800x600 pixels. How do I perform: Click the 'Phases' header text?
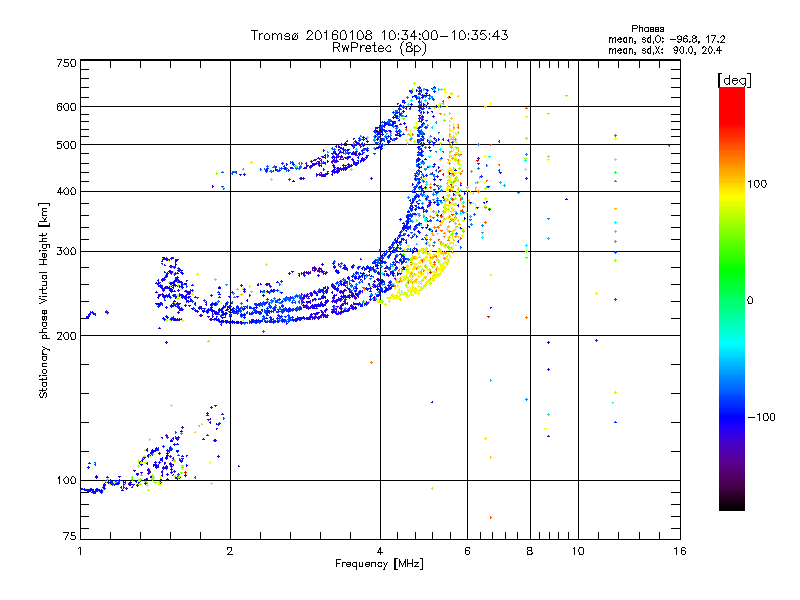point(647,29)
